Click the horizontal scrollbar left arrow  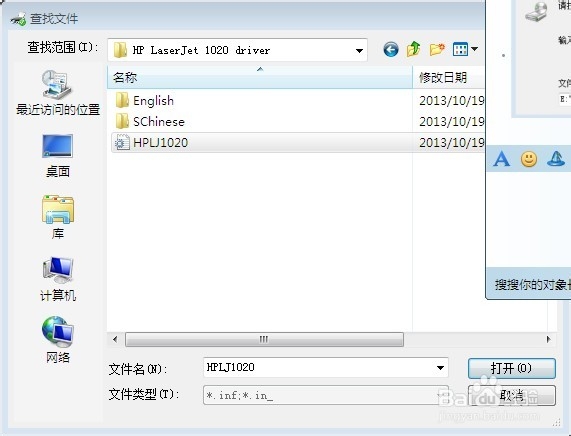pyautogui.click(x=115, y=339)
